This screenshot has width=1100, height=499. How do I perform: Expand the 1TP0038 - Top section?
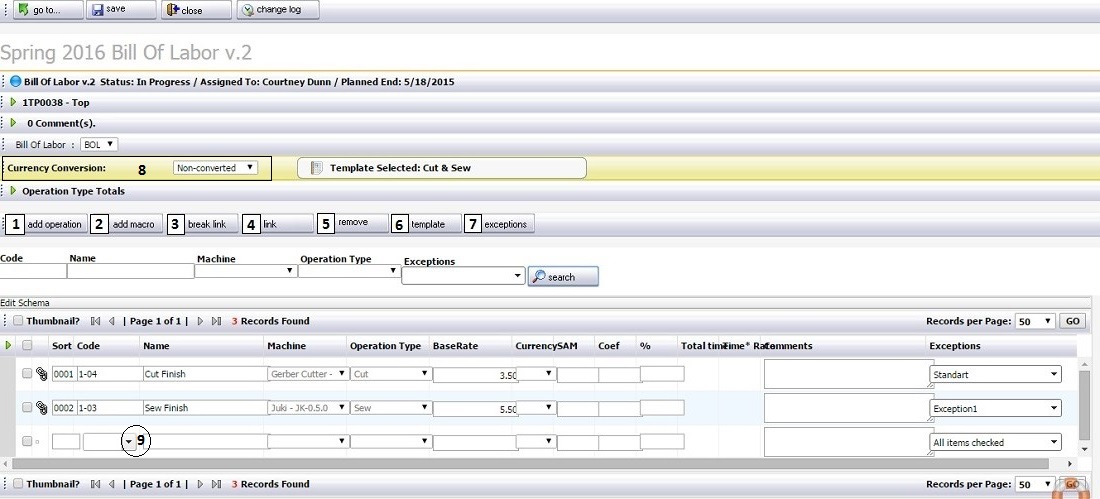[13, 102]
